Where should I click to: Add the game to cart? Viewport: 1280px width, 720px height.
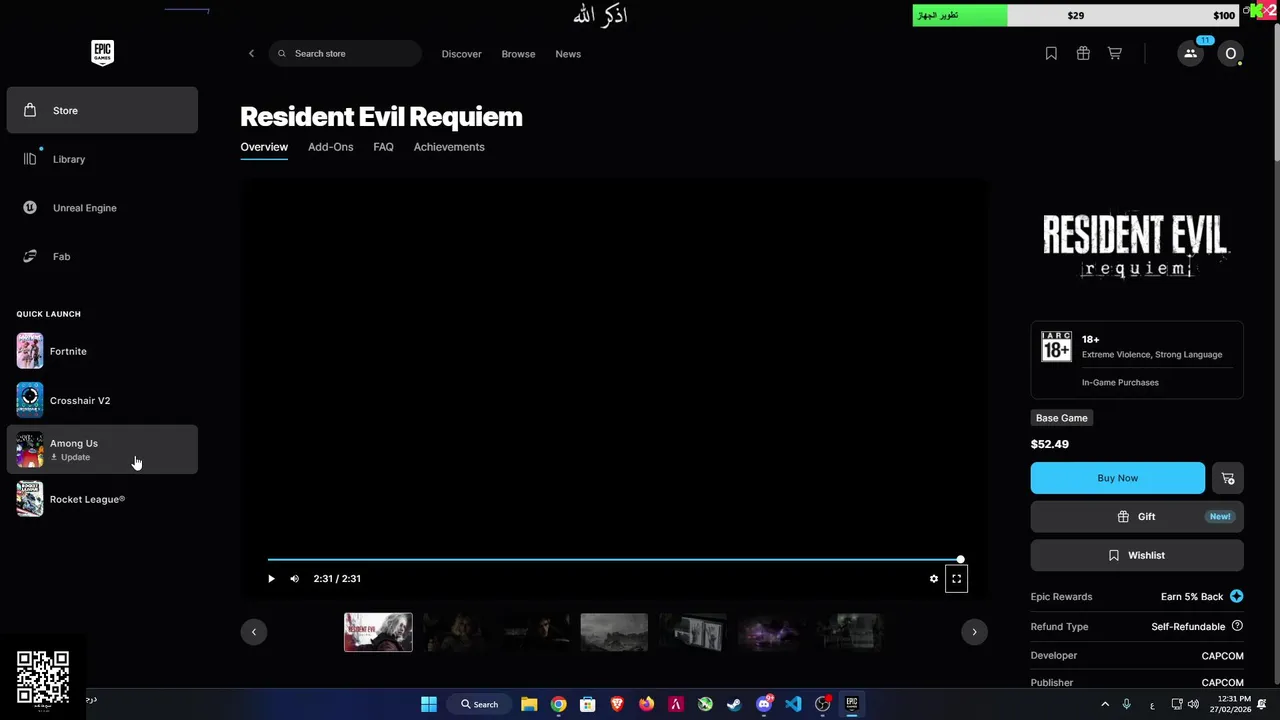point(1228,478)
